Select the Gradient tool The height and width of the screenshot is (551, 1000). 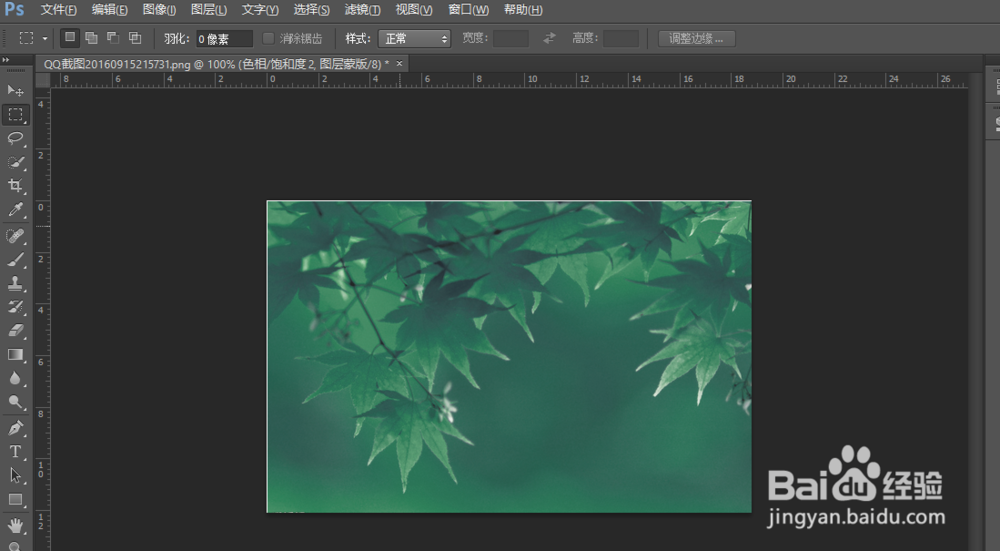pos(15,355)
